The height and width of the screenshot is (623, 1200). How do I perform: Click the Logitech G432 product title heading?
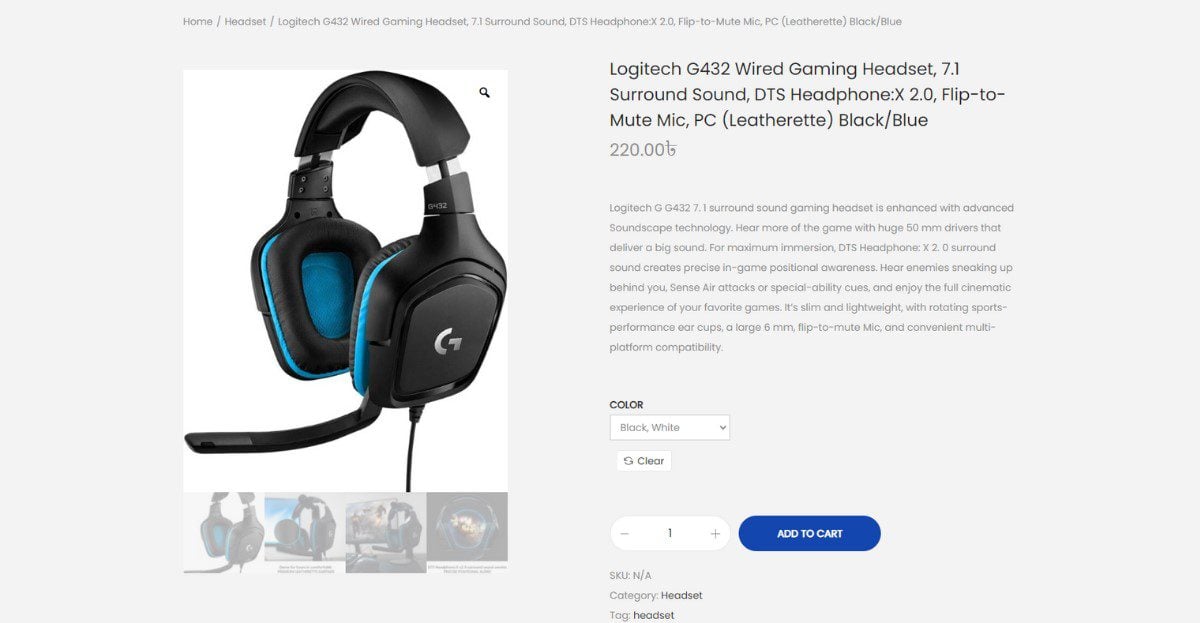[808, 95]
